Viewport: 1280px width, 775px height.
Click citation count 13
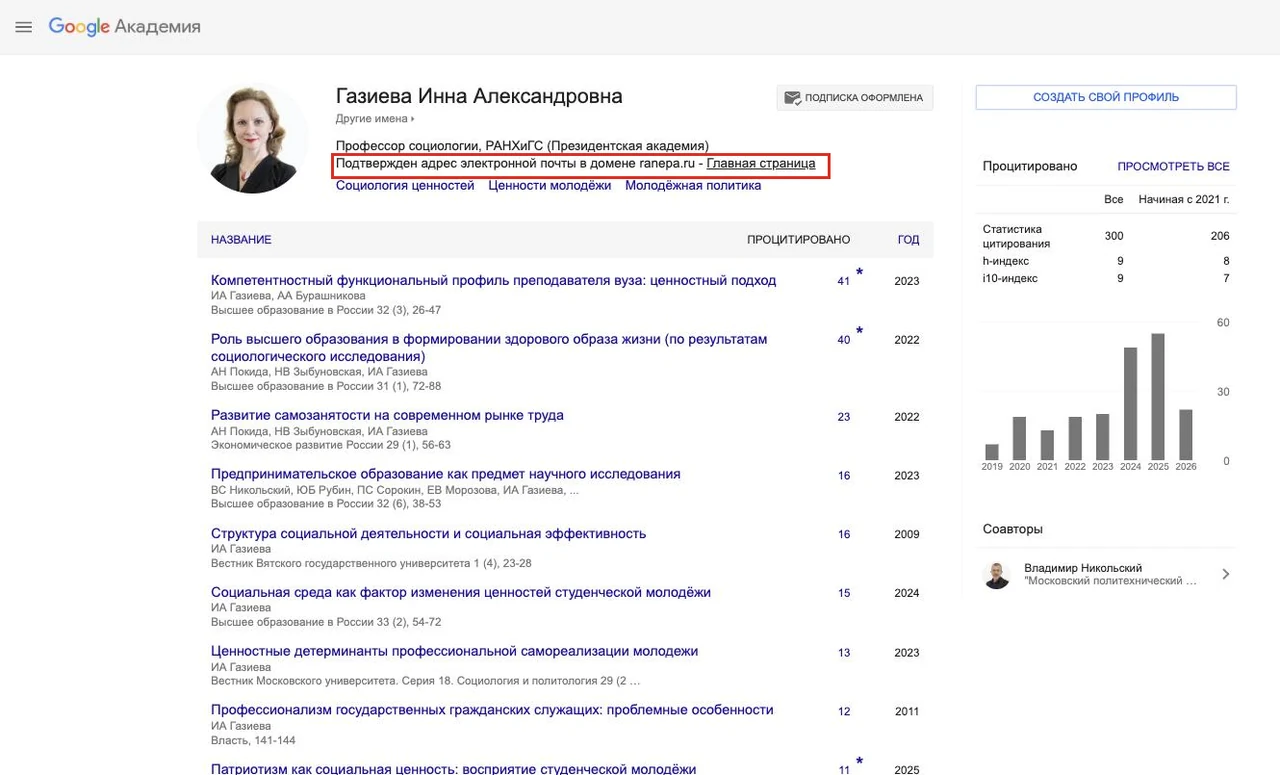843,653
